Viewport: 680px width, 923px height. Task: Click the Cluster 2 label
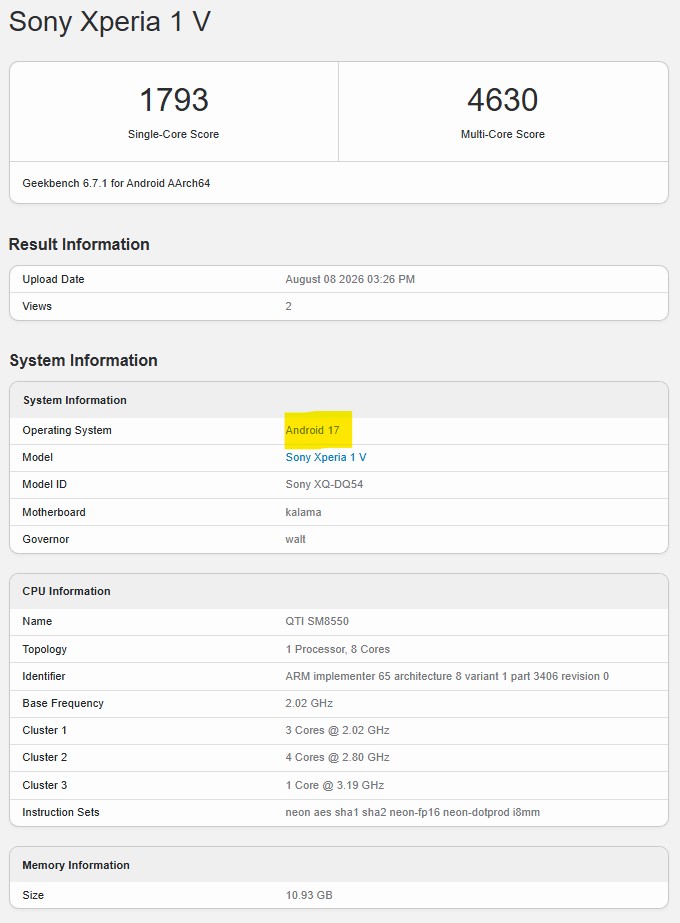tap(44, 758)
